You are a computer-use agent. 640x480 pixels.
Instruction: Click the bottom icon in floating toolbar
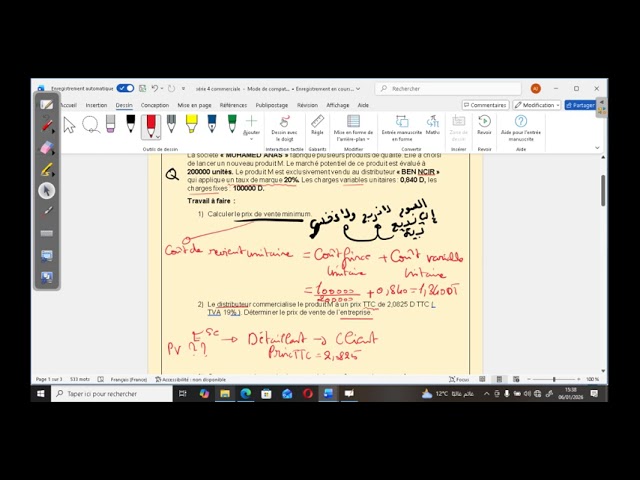click(x=47, y=278)
